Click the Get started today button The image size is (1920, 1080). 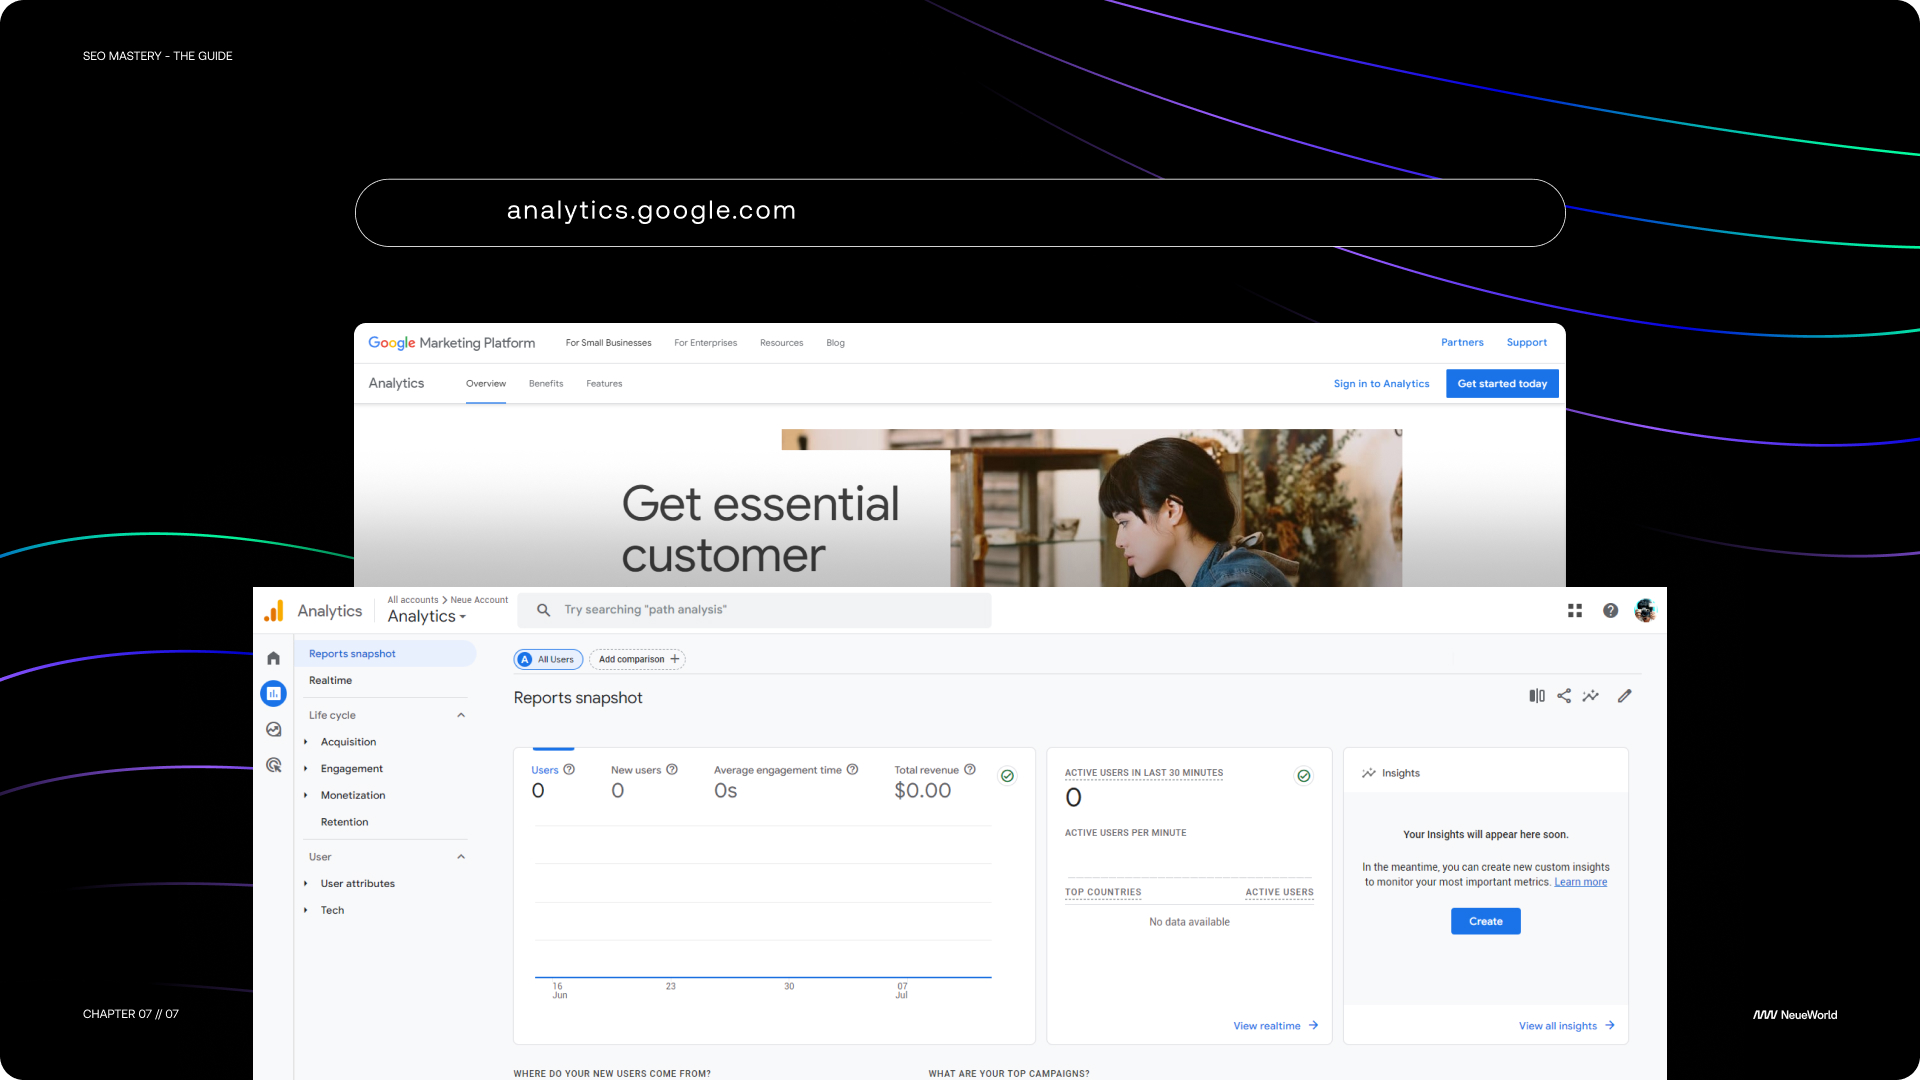click(x=1502, y=384)
